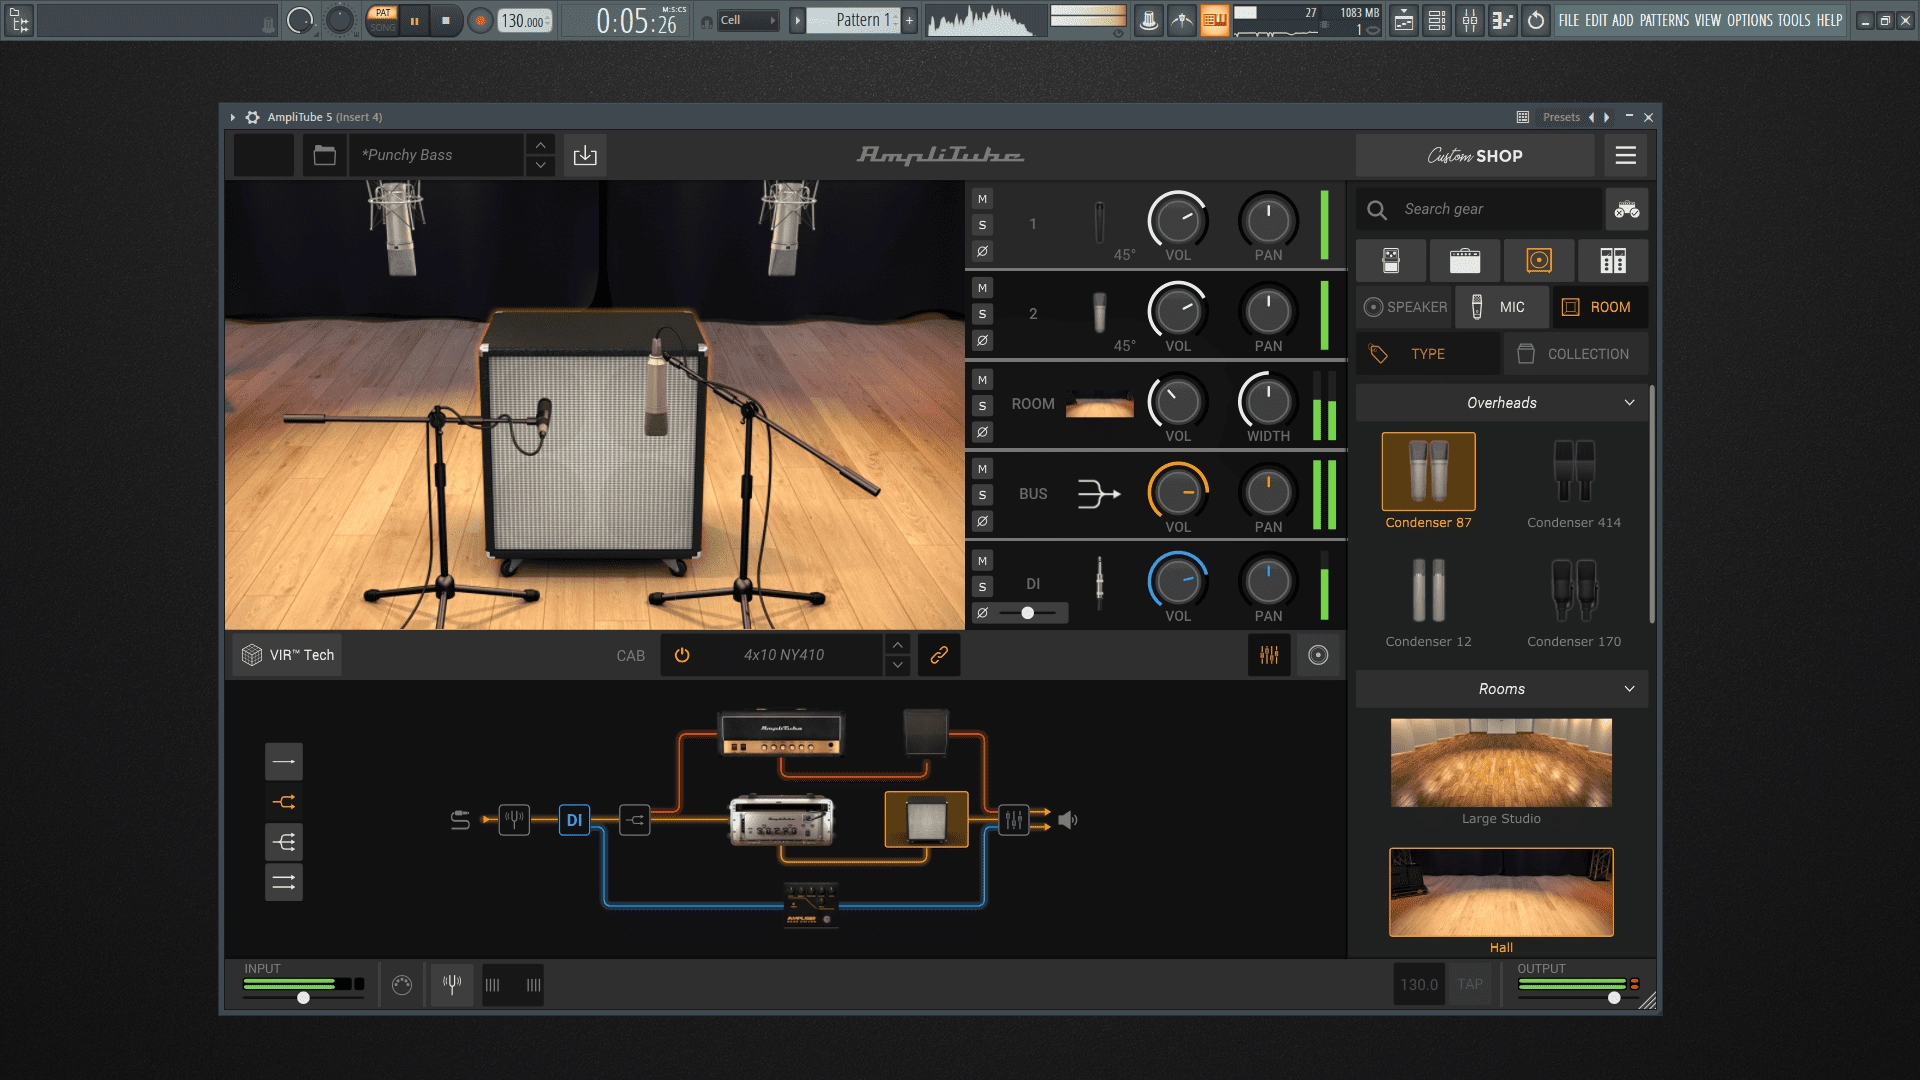The width and height of the screenshot is (1920, 1080).
Task: Invert phase on the DI channel
Action: (x=982, y=613)
